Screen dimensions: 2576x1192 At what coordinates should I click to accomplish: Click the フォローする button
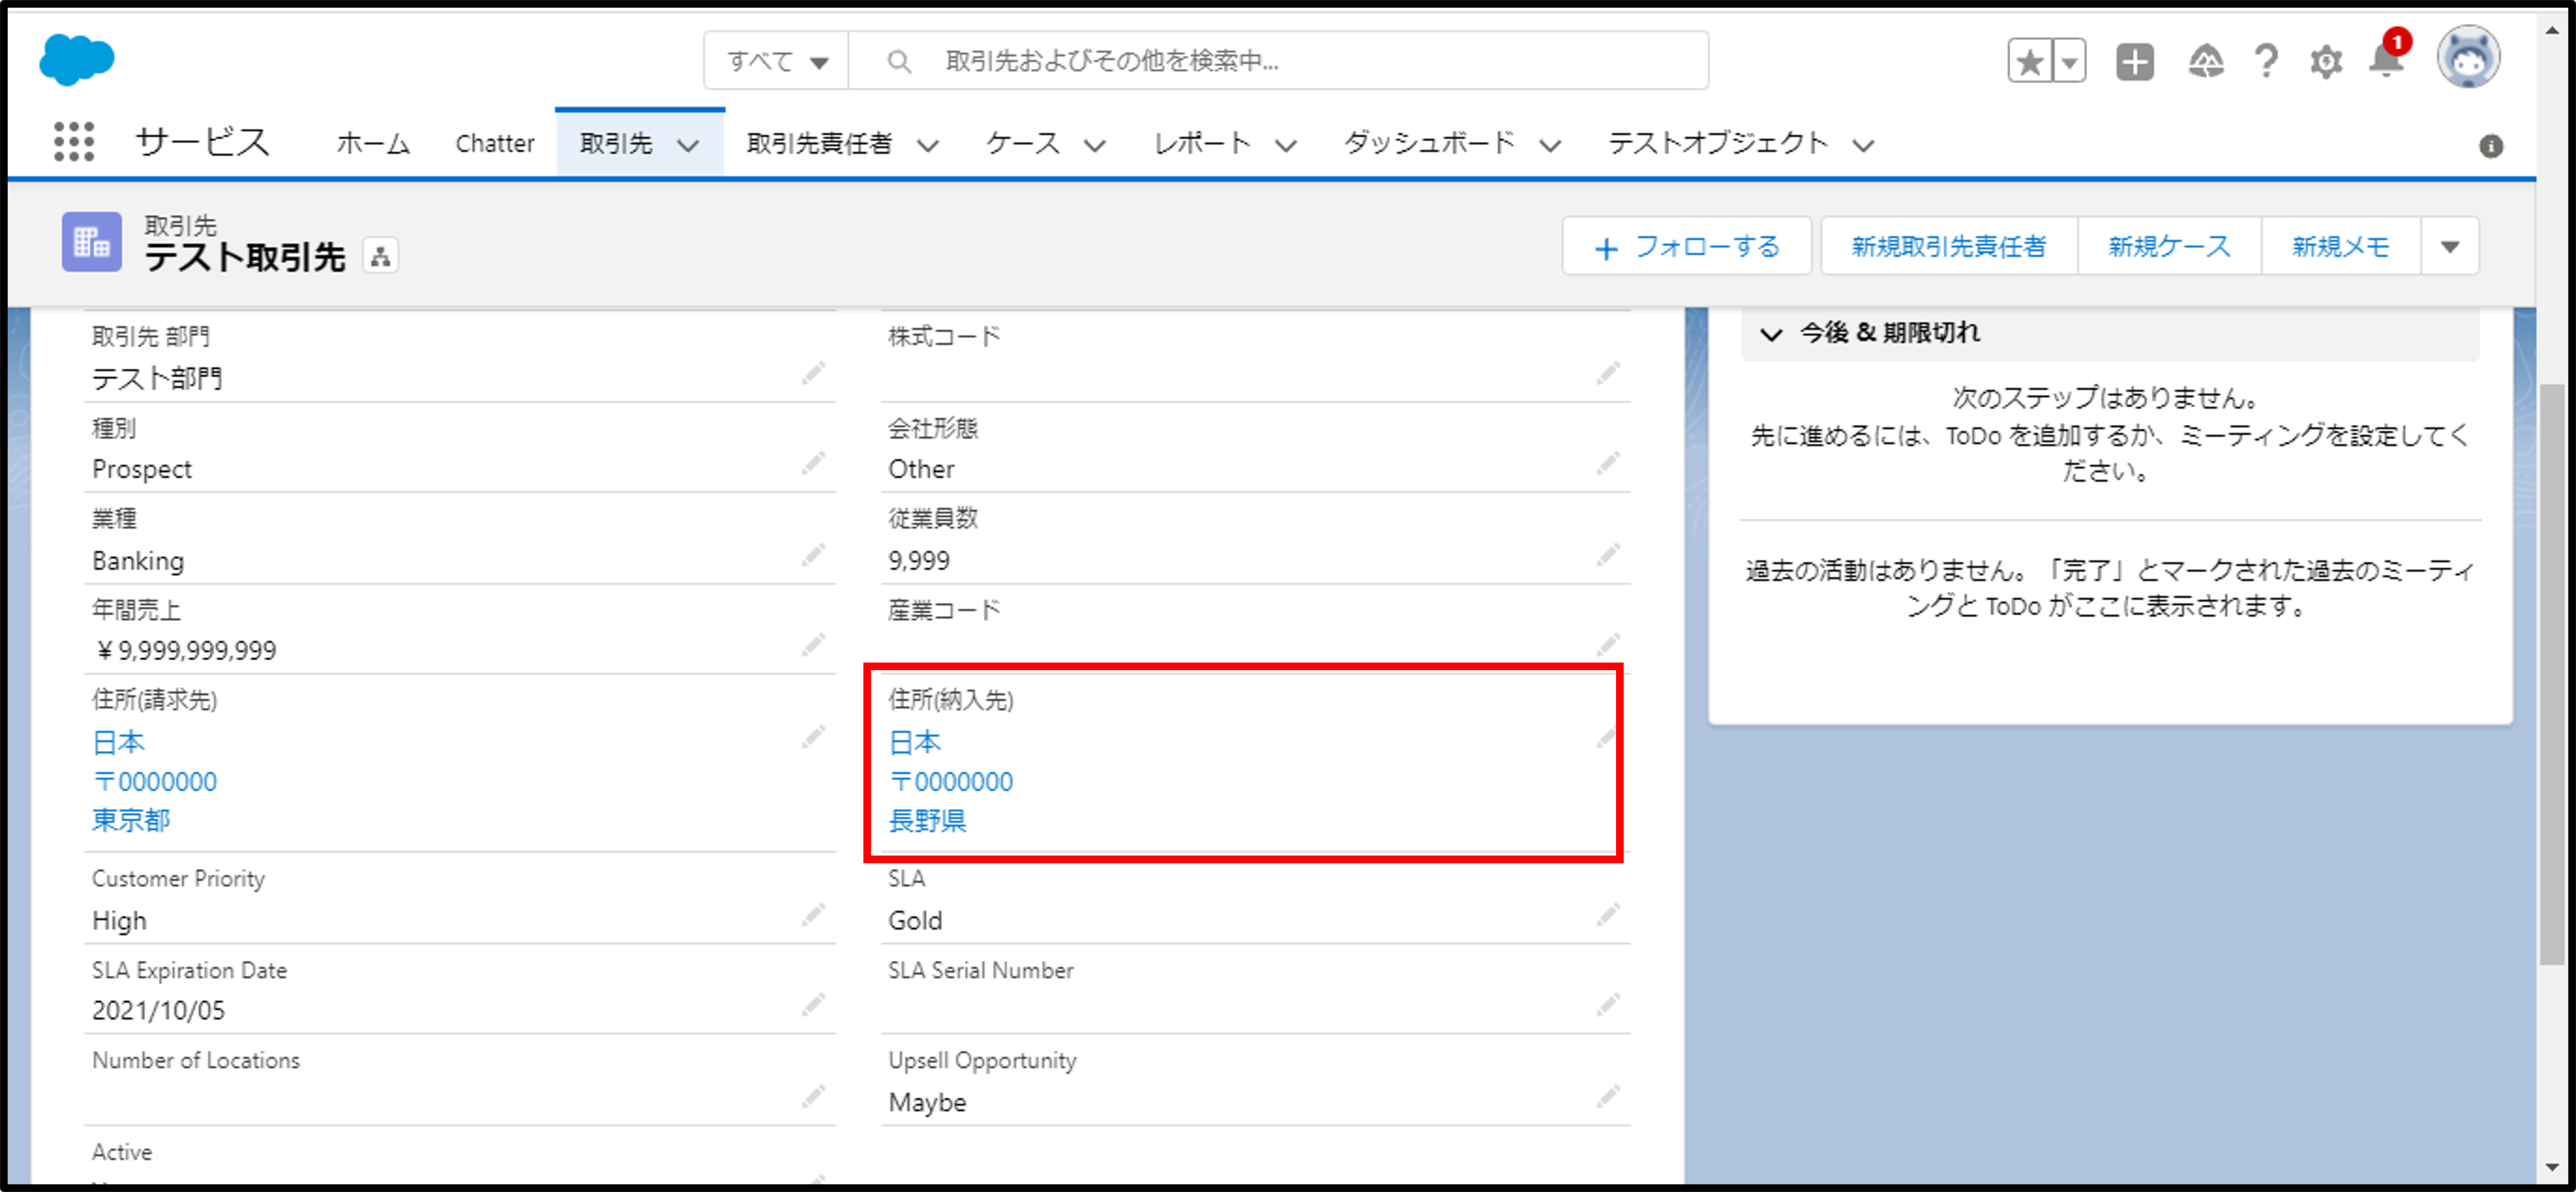(1687, 247)
